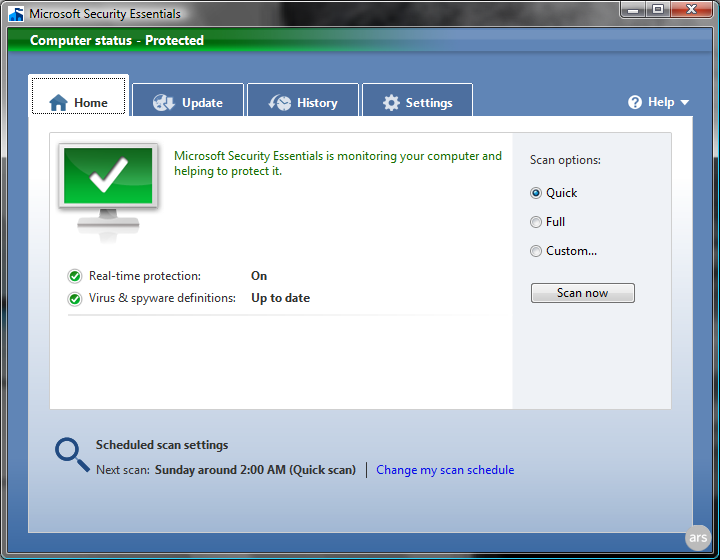Screen dimensions: 720x560
Task: Click the 'On' real-time protection status
Action: tap(259, 276)
